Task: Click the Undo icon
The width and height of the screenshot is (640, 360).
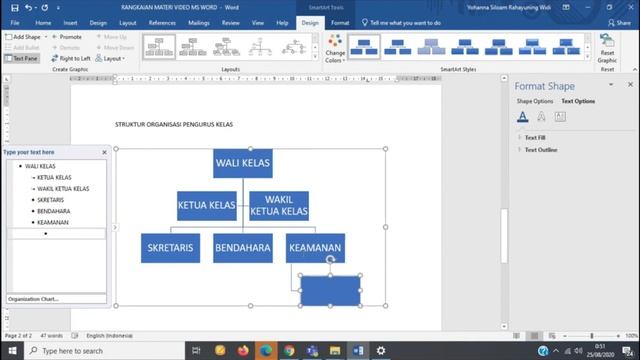Action: (28, 8)
